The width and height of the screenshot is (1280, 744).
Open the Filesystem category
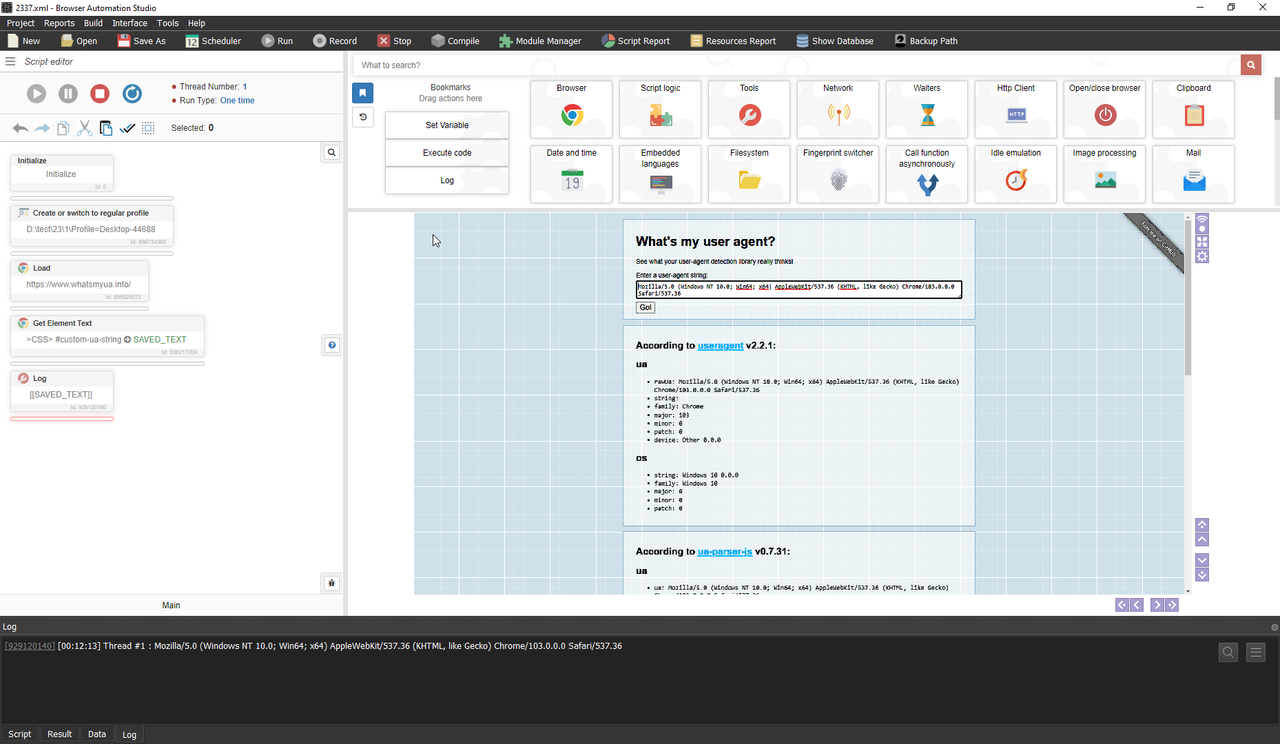click(749, 174)
